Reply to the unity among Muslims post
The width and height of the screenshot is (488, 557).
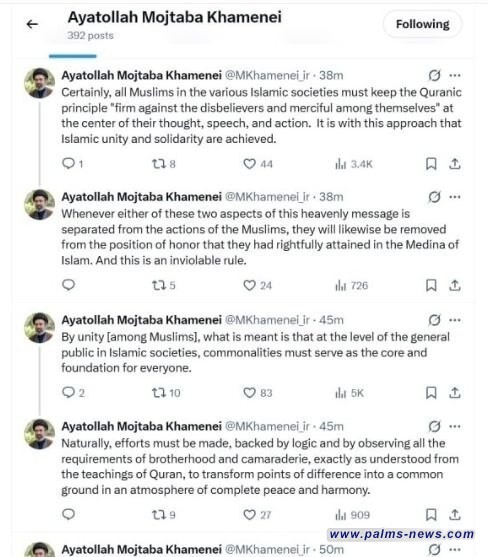click(68, 393)
